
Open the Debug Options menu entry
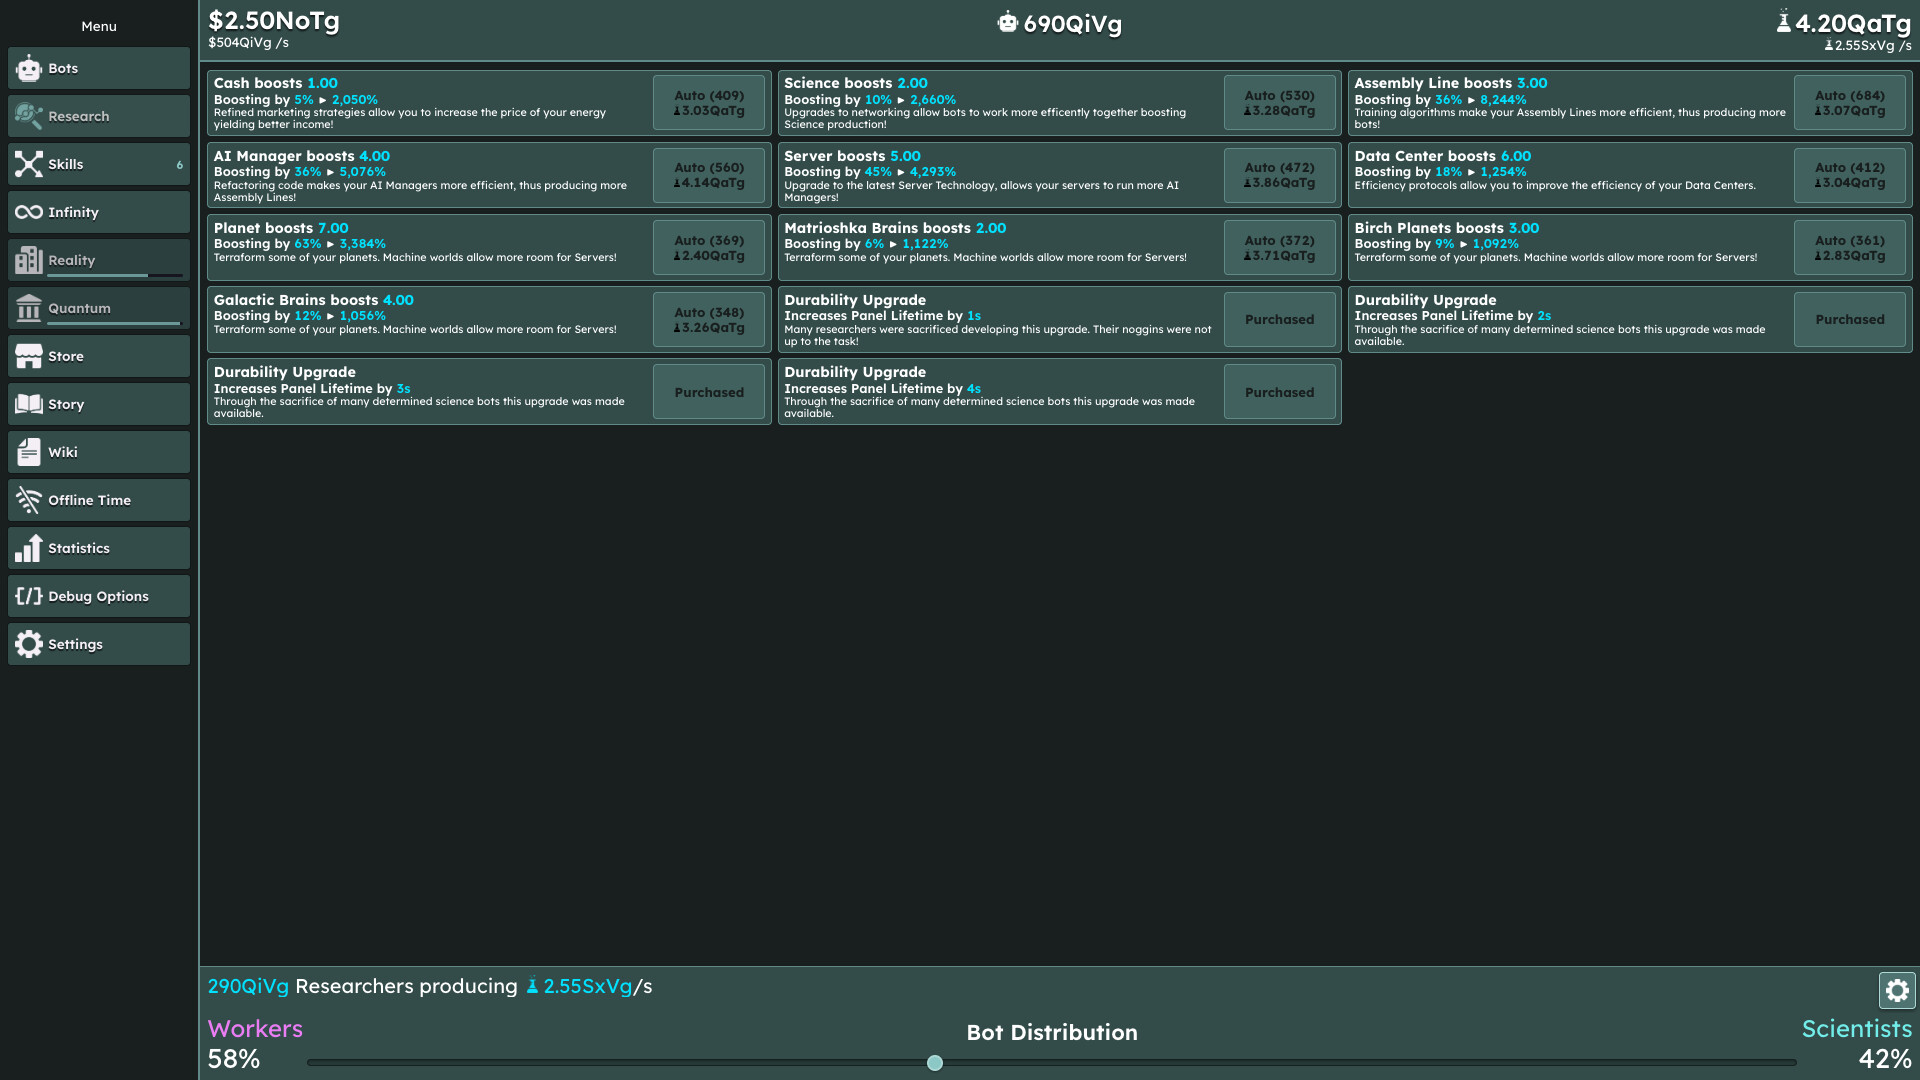point(99,596)
